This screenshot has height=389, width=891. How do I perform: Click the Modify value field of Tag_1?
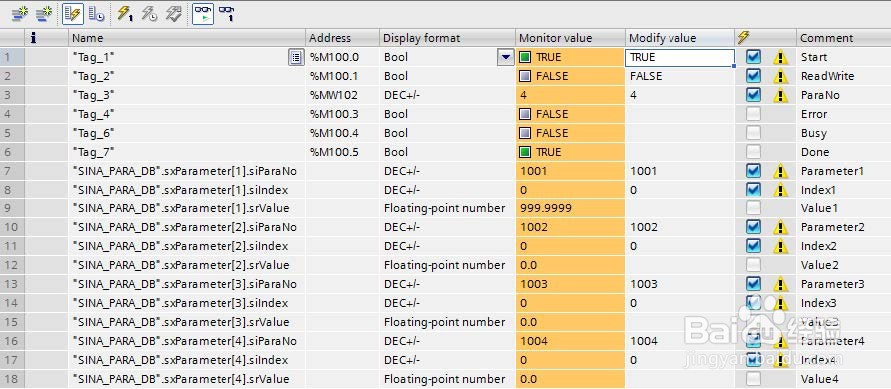coord(680,57)
